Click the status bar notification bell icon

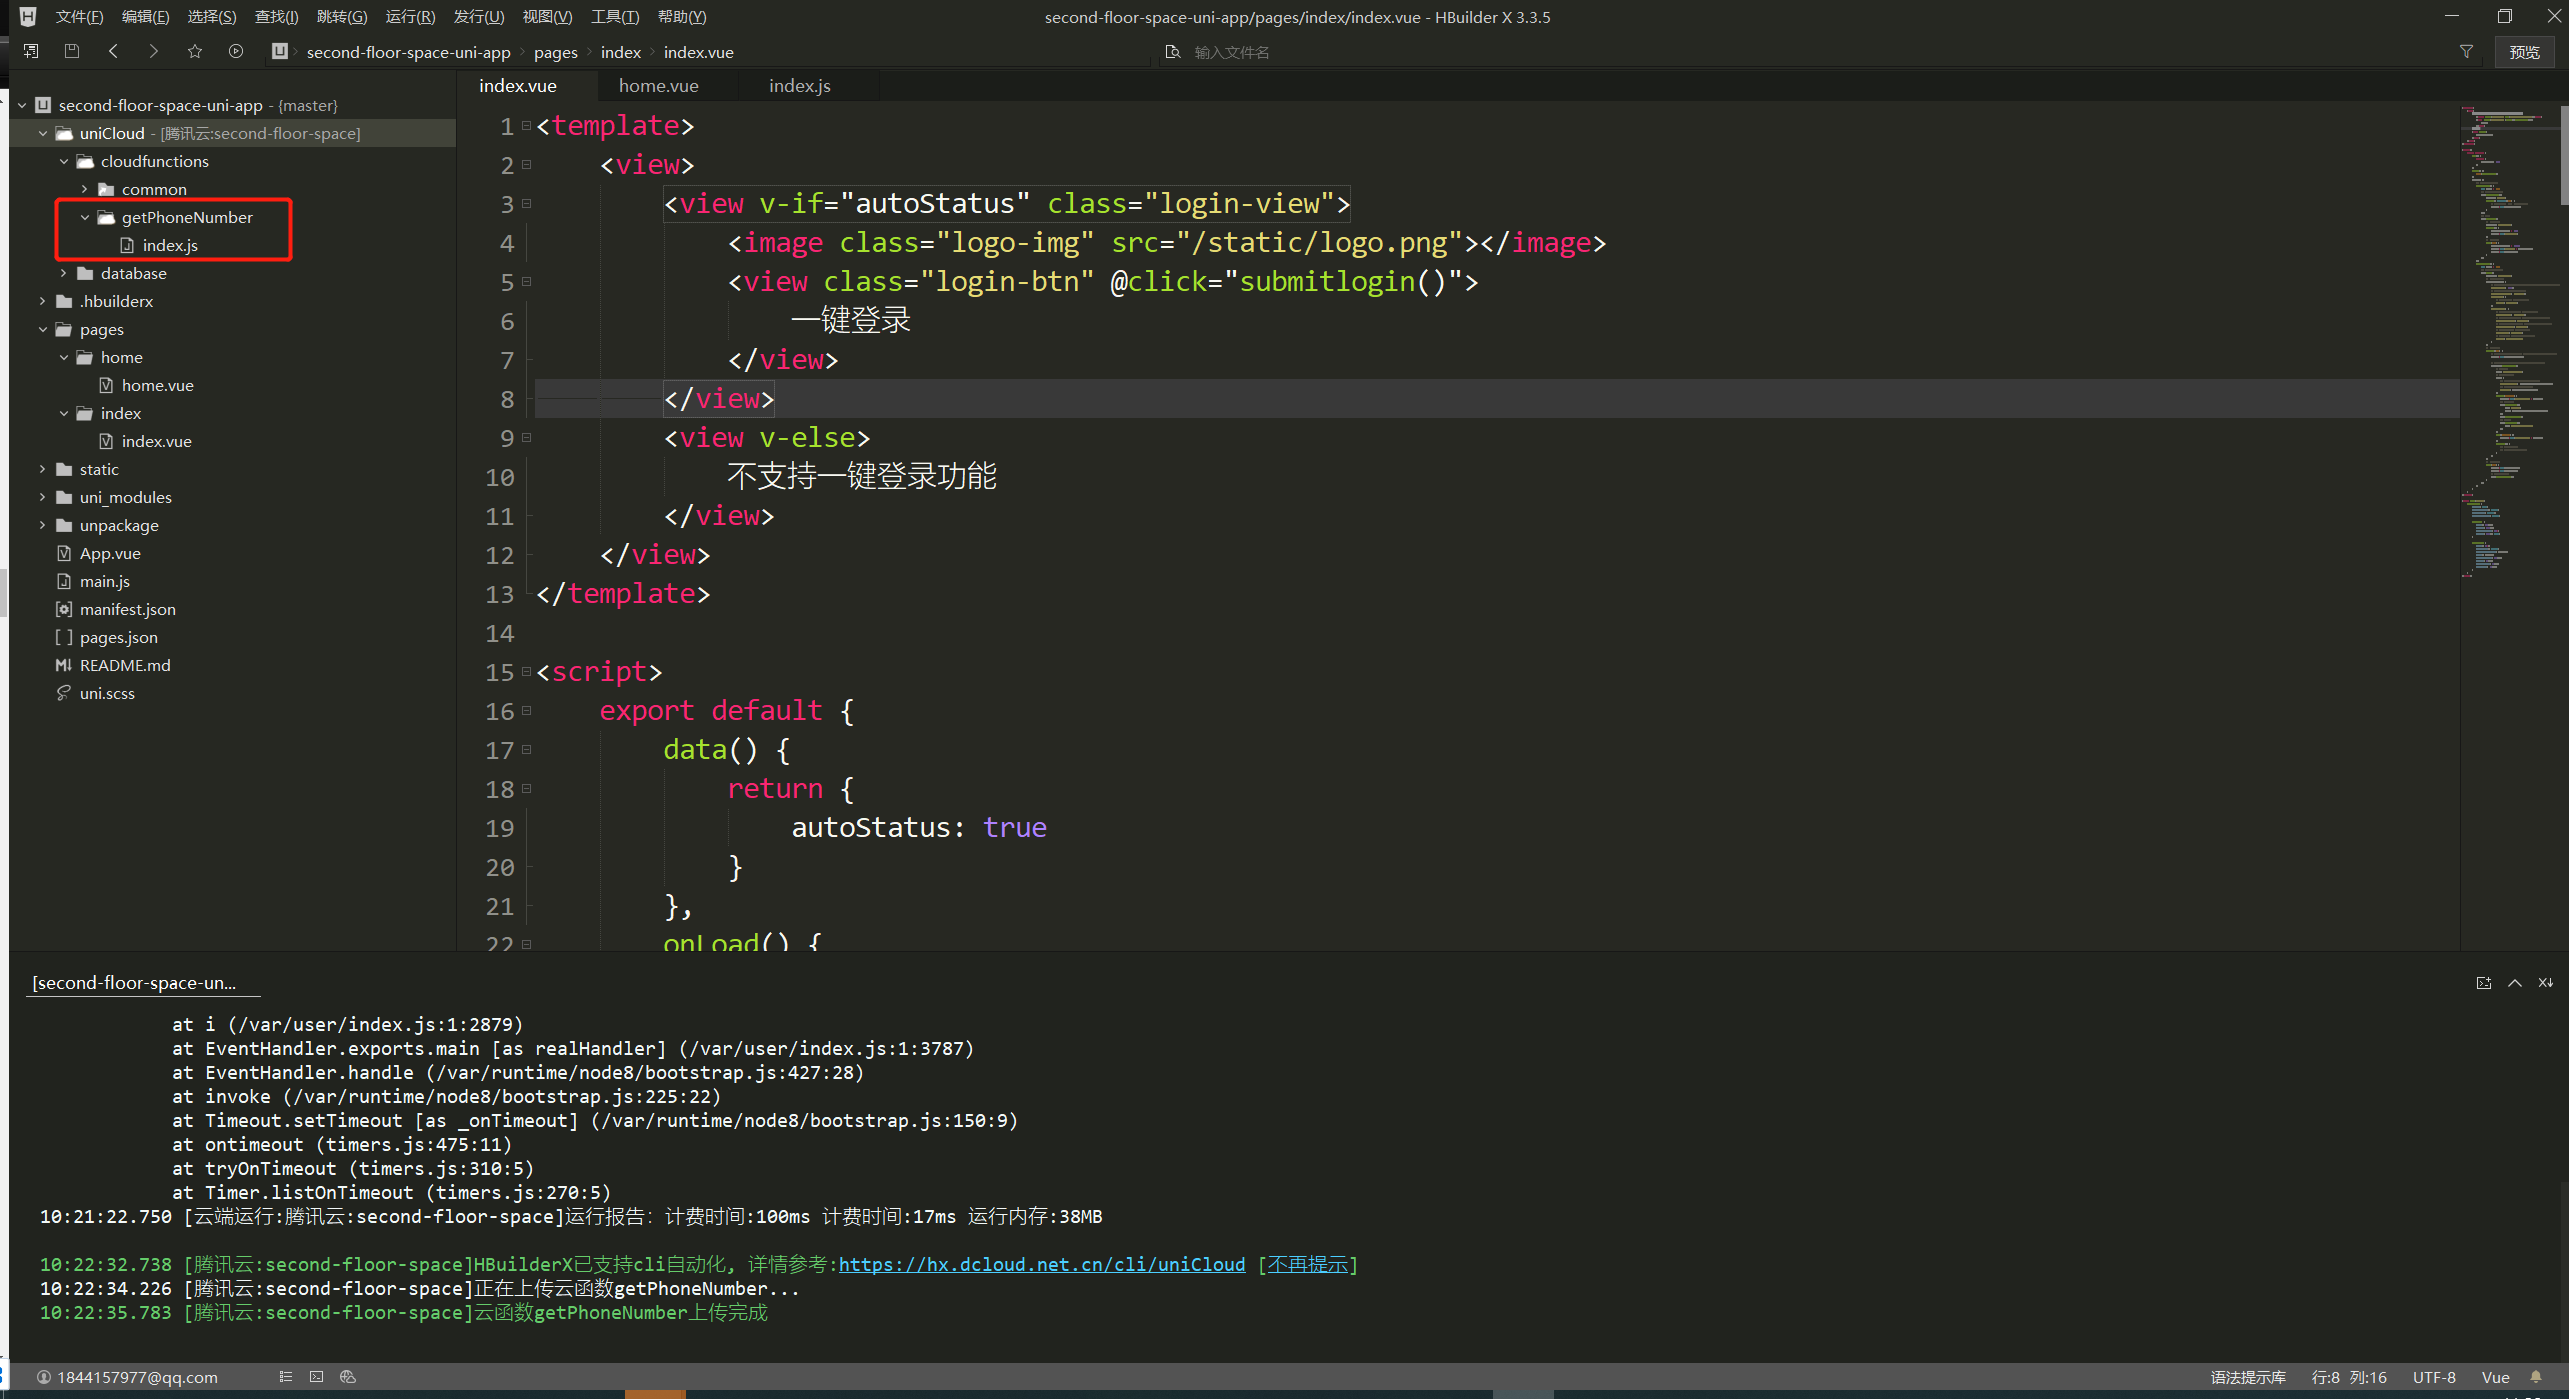click(x=2536, y=1377)
